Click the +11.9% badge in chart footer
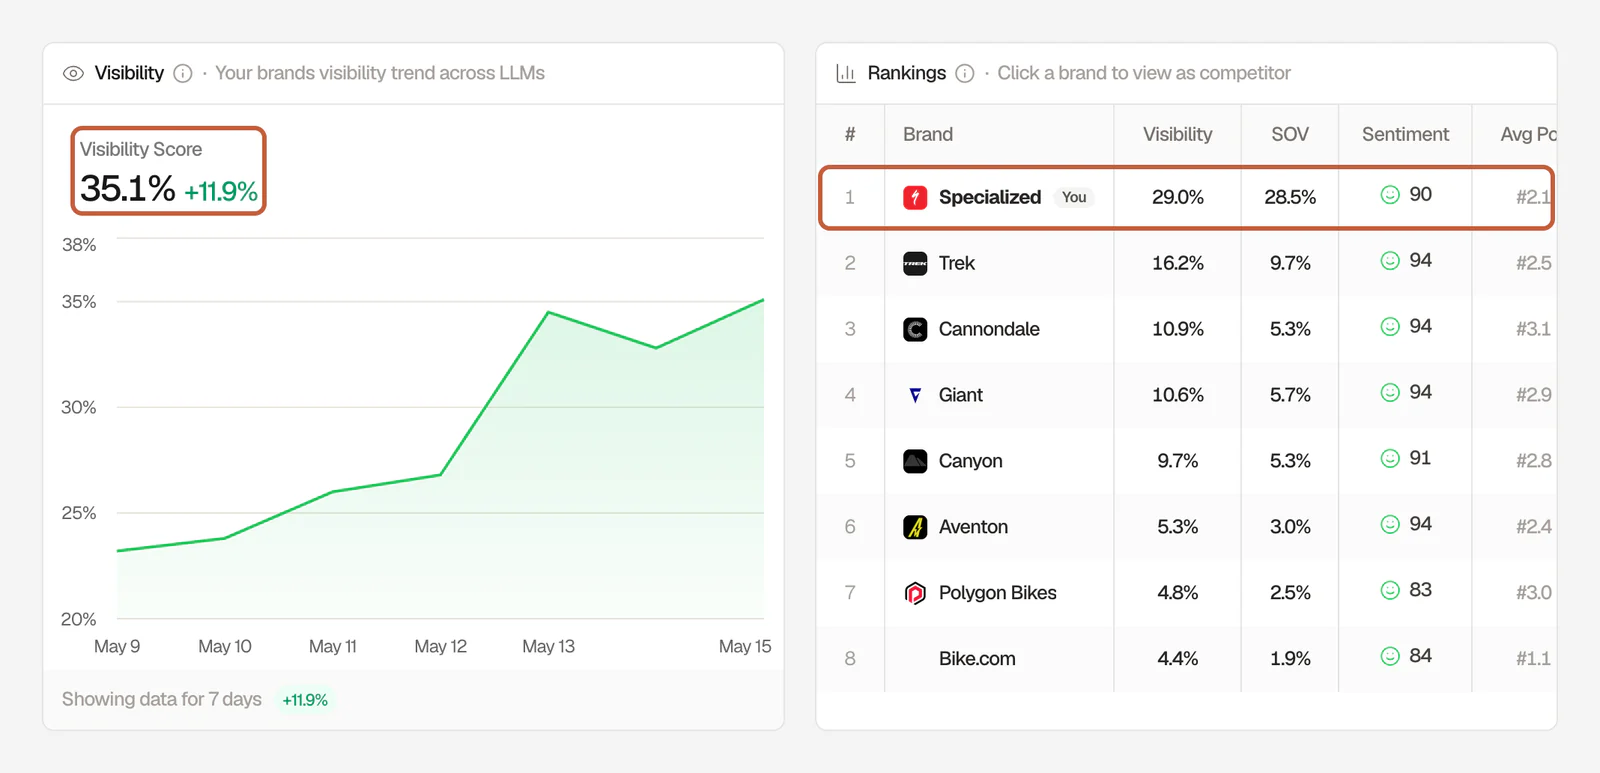Image resolution: width=1600 pixels, height=773 pixels. (305, 700)
